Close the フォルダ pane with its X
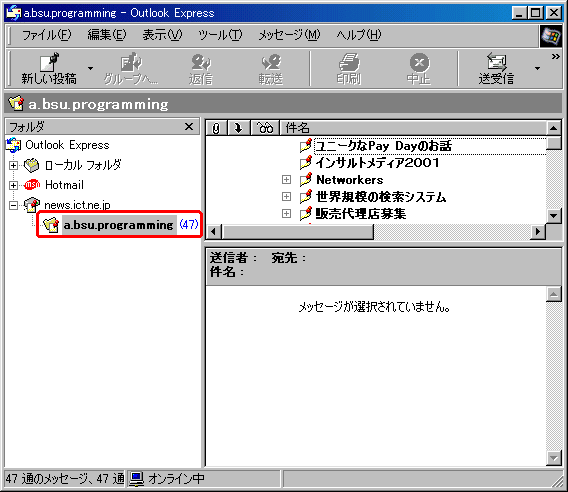The width and height of the screenshot is (568, 492). click(x=189, y=127)
